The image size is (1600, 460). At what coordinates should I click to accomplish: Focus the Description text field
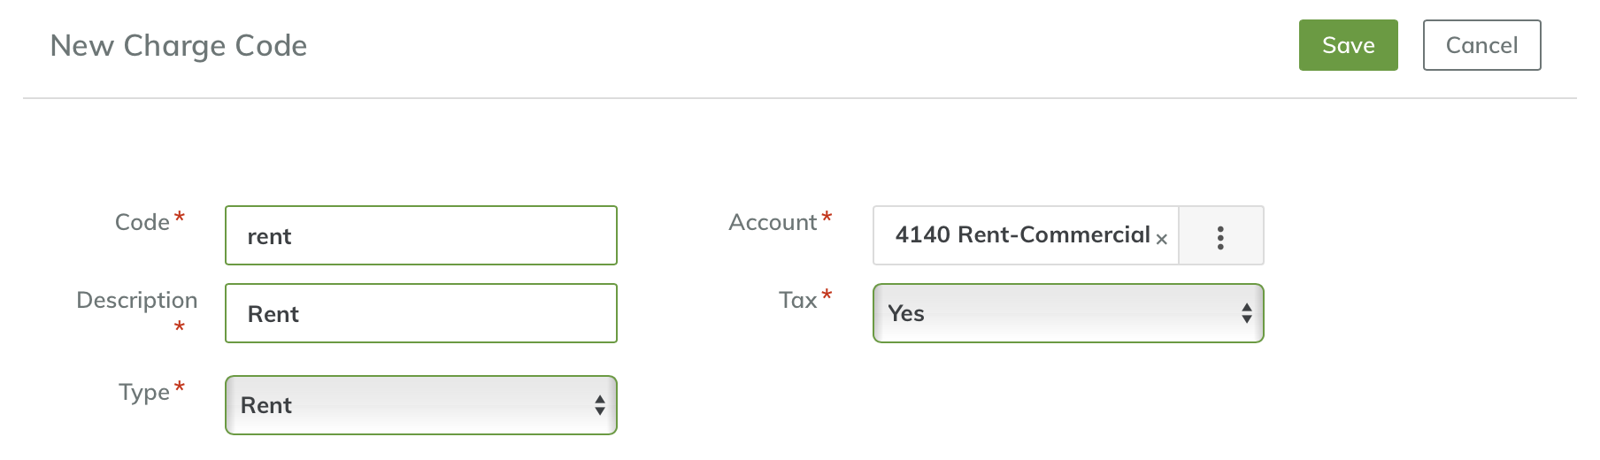pos(420,314)
